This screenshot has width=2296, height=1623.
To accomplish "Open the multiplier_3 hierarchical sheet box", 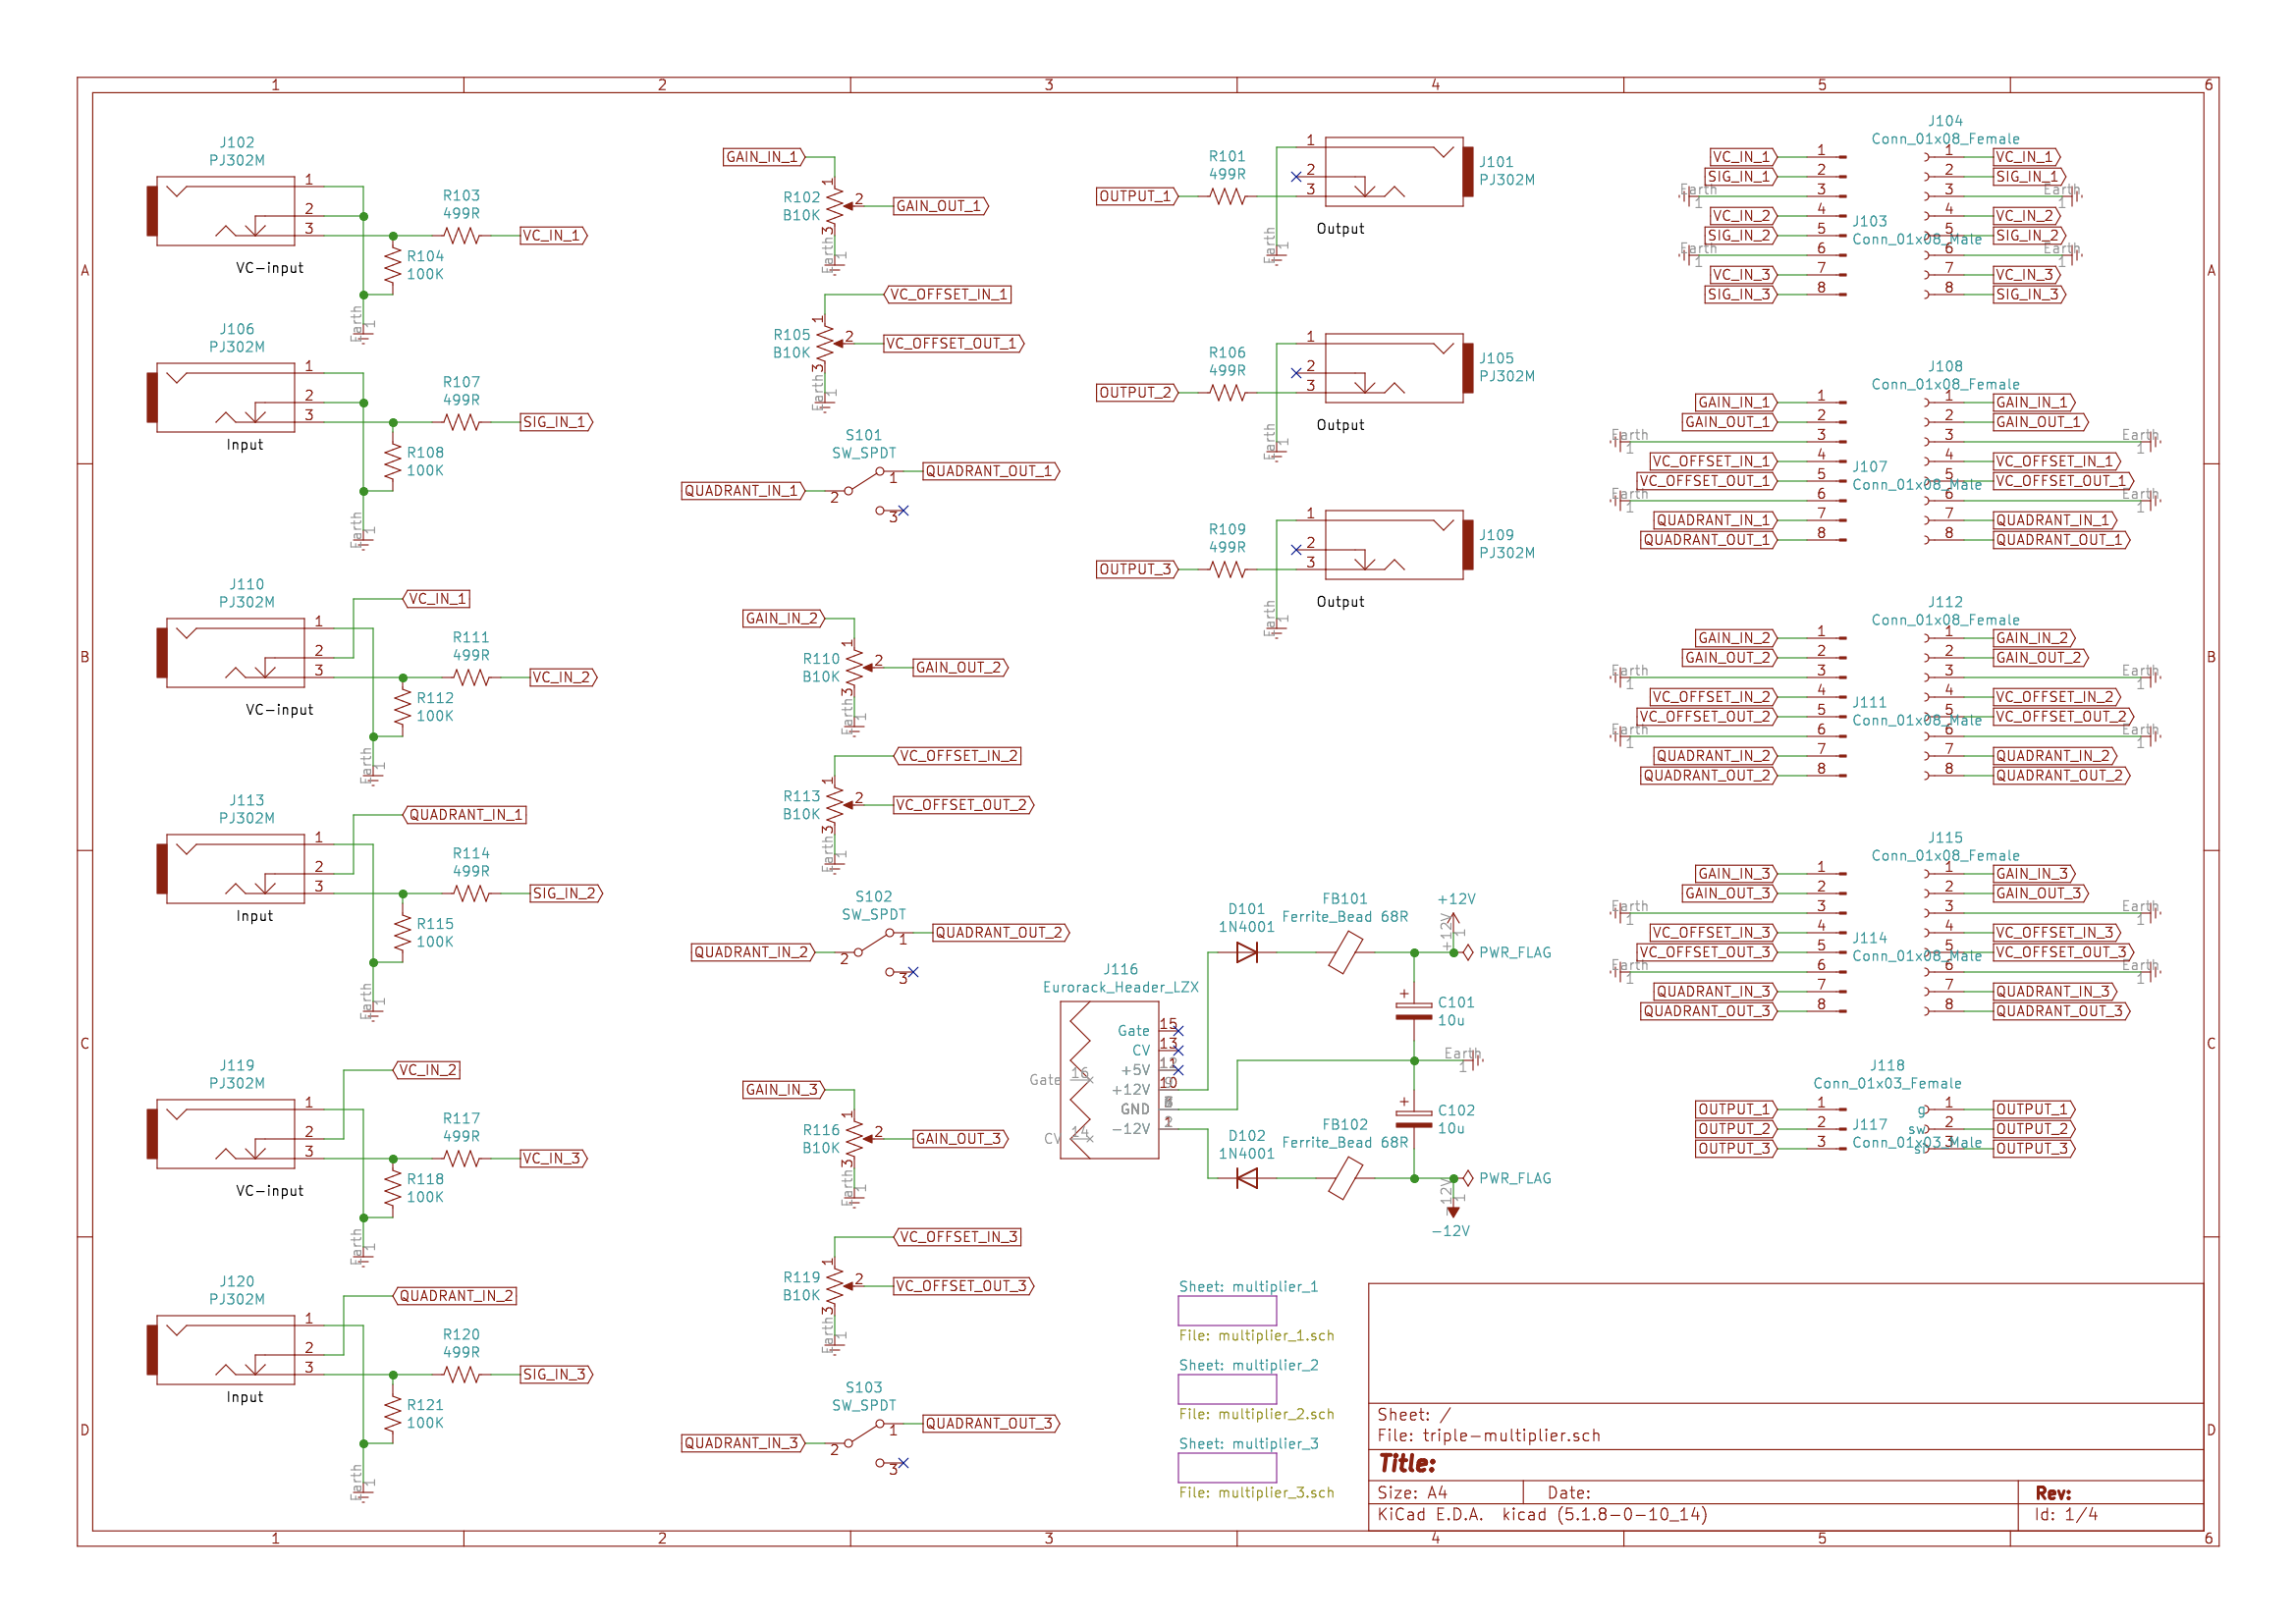I will point(1228,1469).
